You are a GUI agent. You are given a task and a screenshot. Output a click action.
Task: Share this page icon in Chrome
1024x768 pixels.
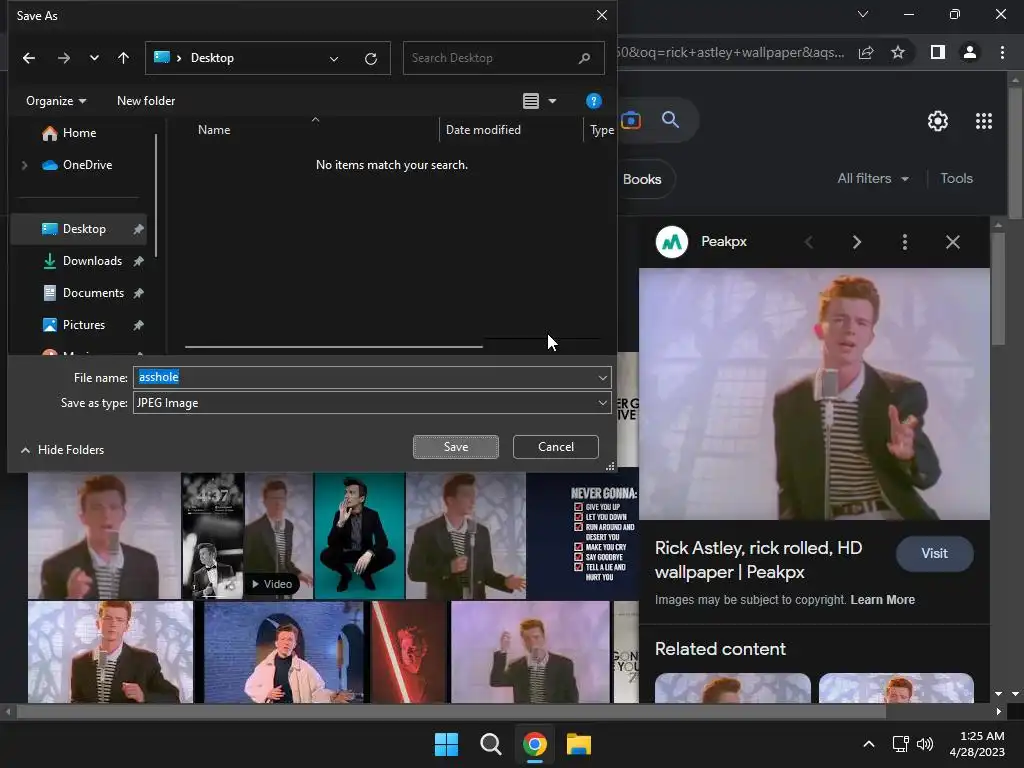point(866,53)
